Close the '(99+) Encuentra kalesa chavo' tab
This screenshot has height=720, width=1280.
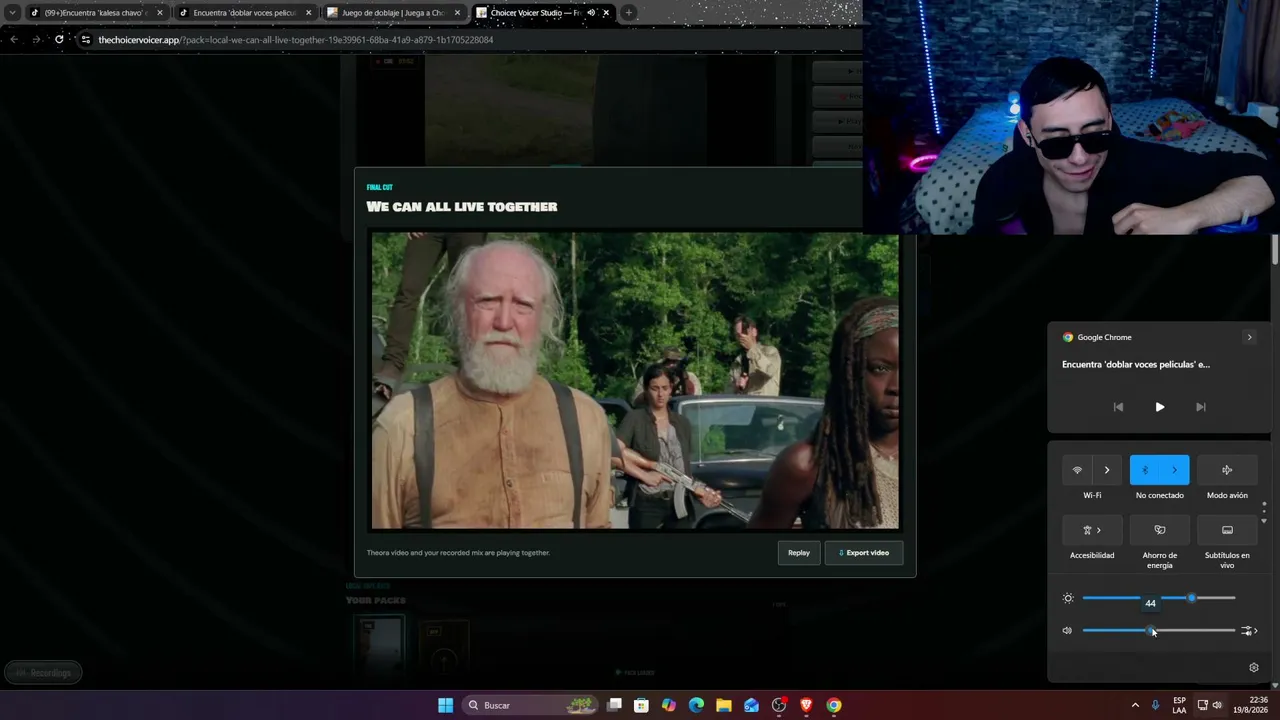click(159, 13)
